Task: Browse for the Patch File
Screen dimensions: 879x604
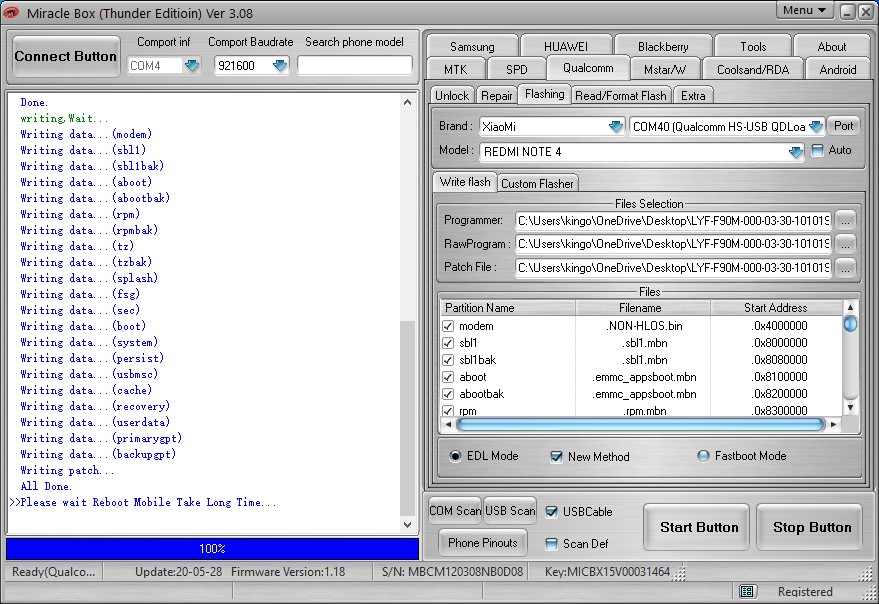Action: 845,268
